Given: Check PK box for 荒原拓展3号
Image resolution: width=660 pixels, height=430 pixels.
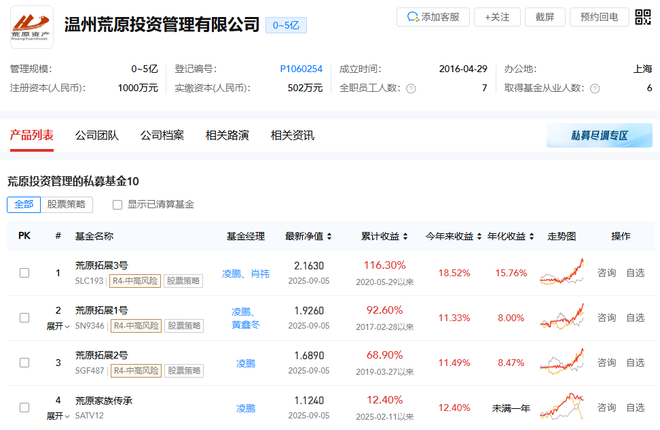Looking at the screenshot, I should [25, 272].
